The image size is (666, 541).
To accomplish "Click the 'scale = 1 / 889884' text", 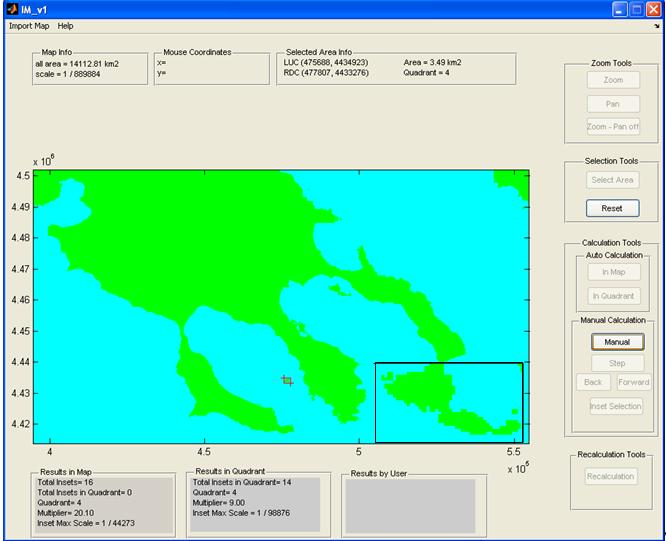I will (x=68, y=74).
